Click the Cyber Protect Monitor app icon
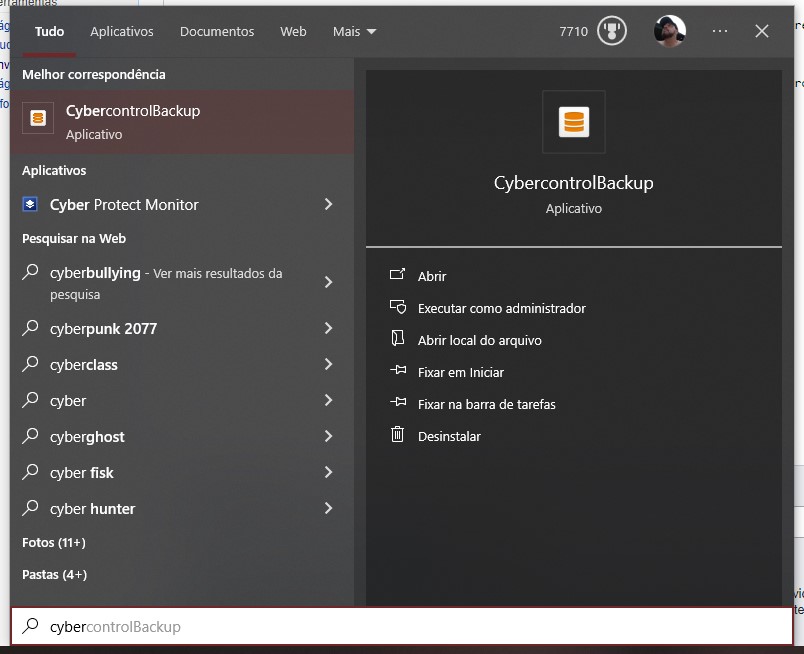The width and height of the screenshot is (804, 654). click(x=30, y=204)
